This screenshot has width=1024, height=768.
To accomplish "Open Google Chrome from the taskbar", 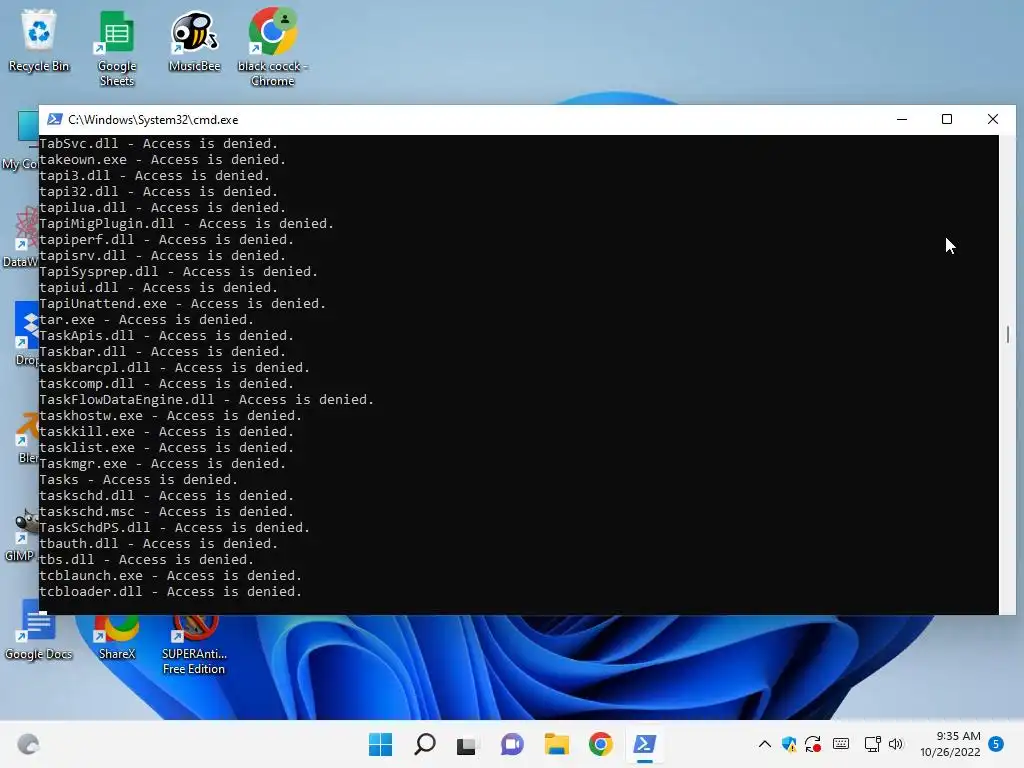I will point(601,744).
